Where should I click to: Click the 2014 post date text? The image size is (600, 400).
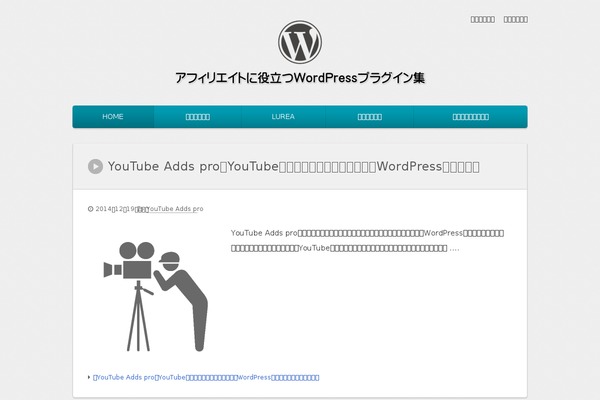click(115, 209)
